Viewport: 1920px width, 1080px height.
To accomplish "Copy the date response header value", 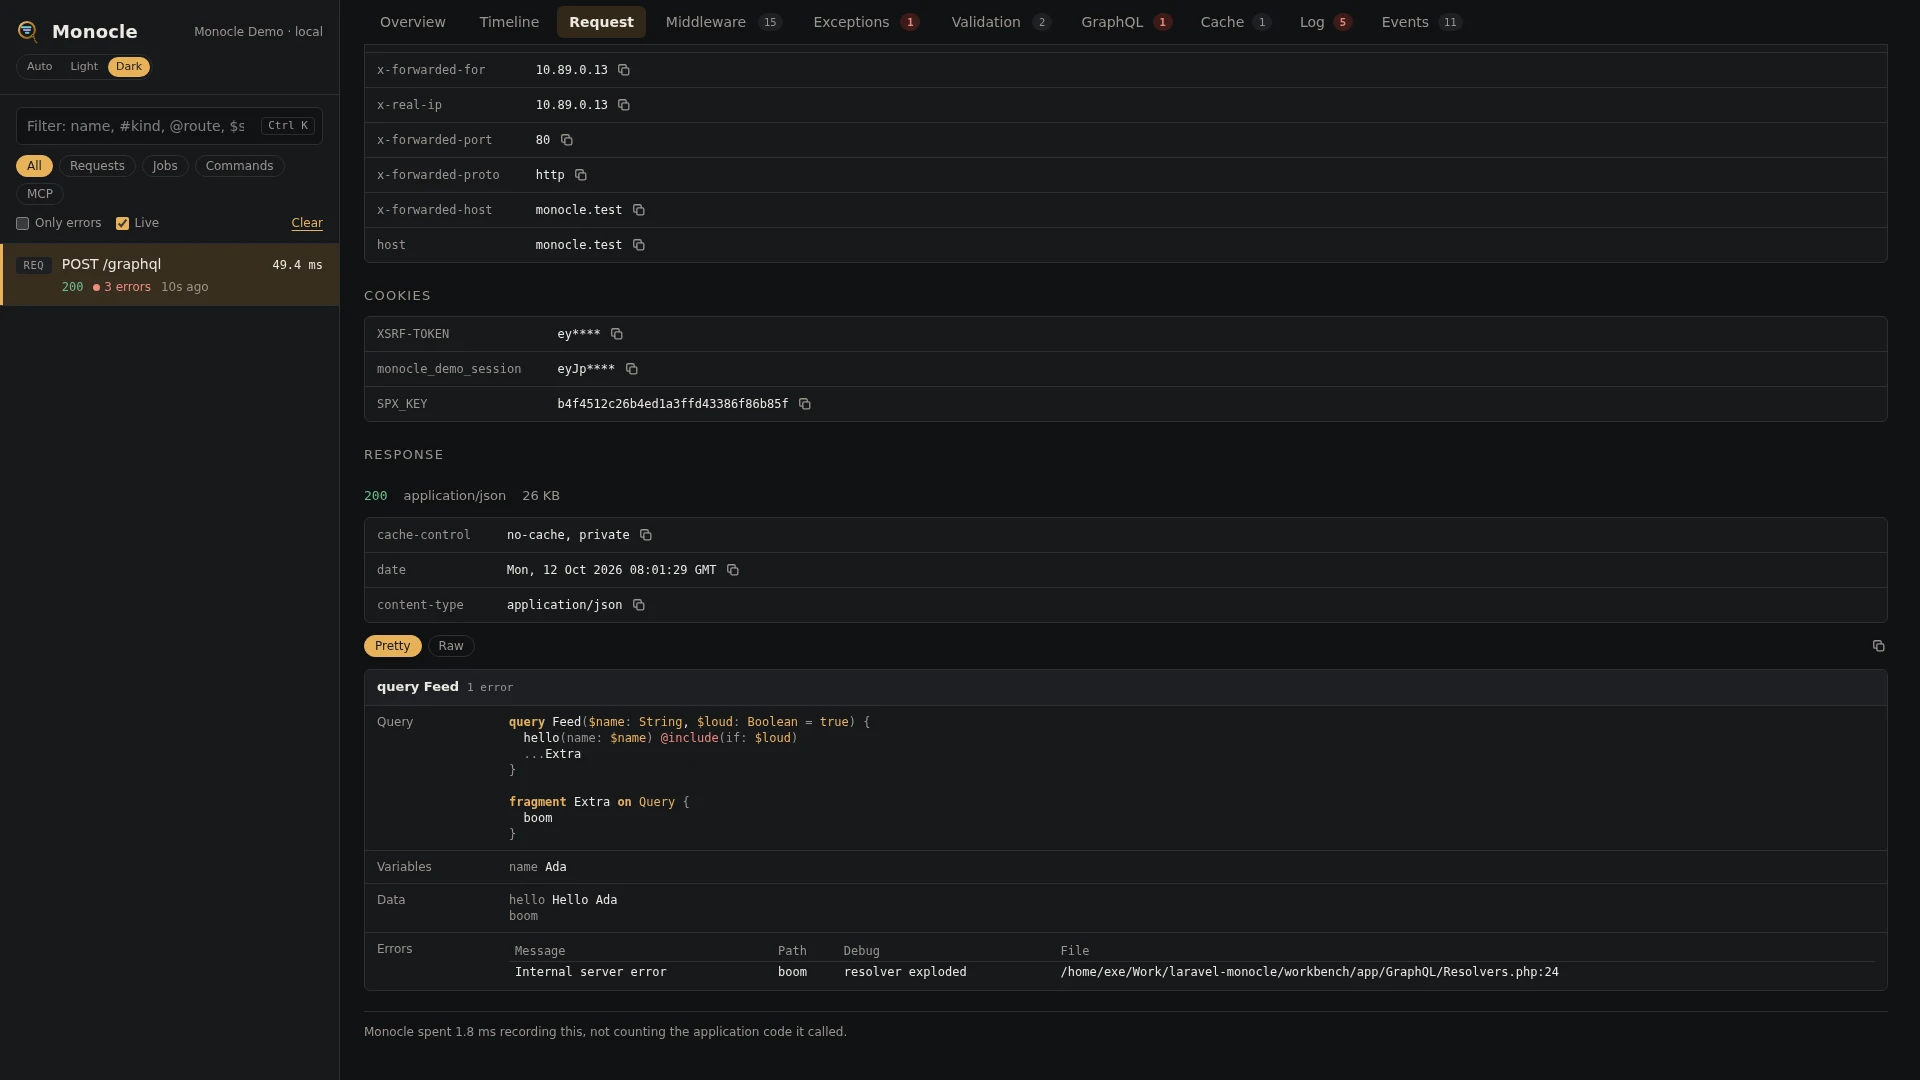I will (x=733, y=570).
